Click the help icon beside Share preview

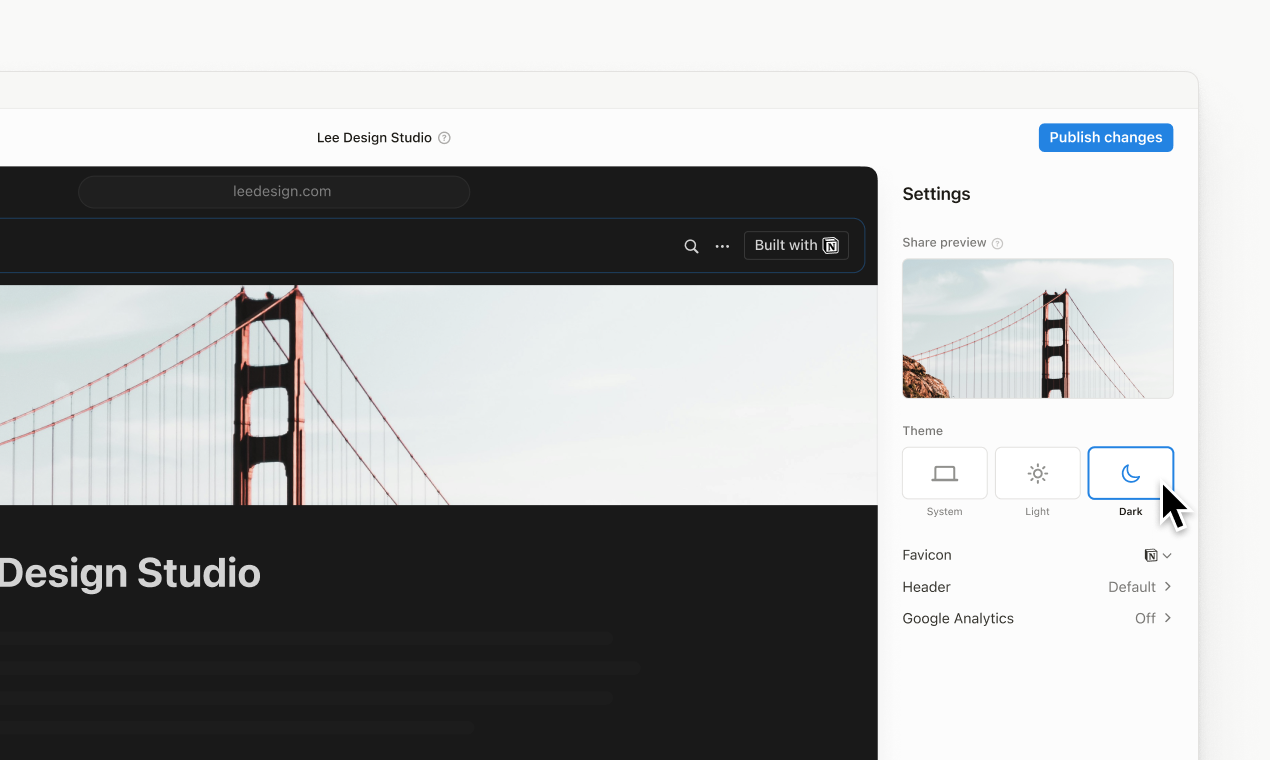tap(997, 243)
